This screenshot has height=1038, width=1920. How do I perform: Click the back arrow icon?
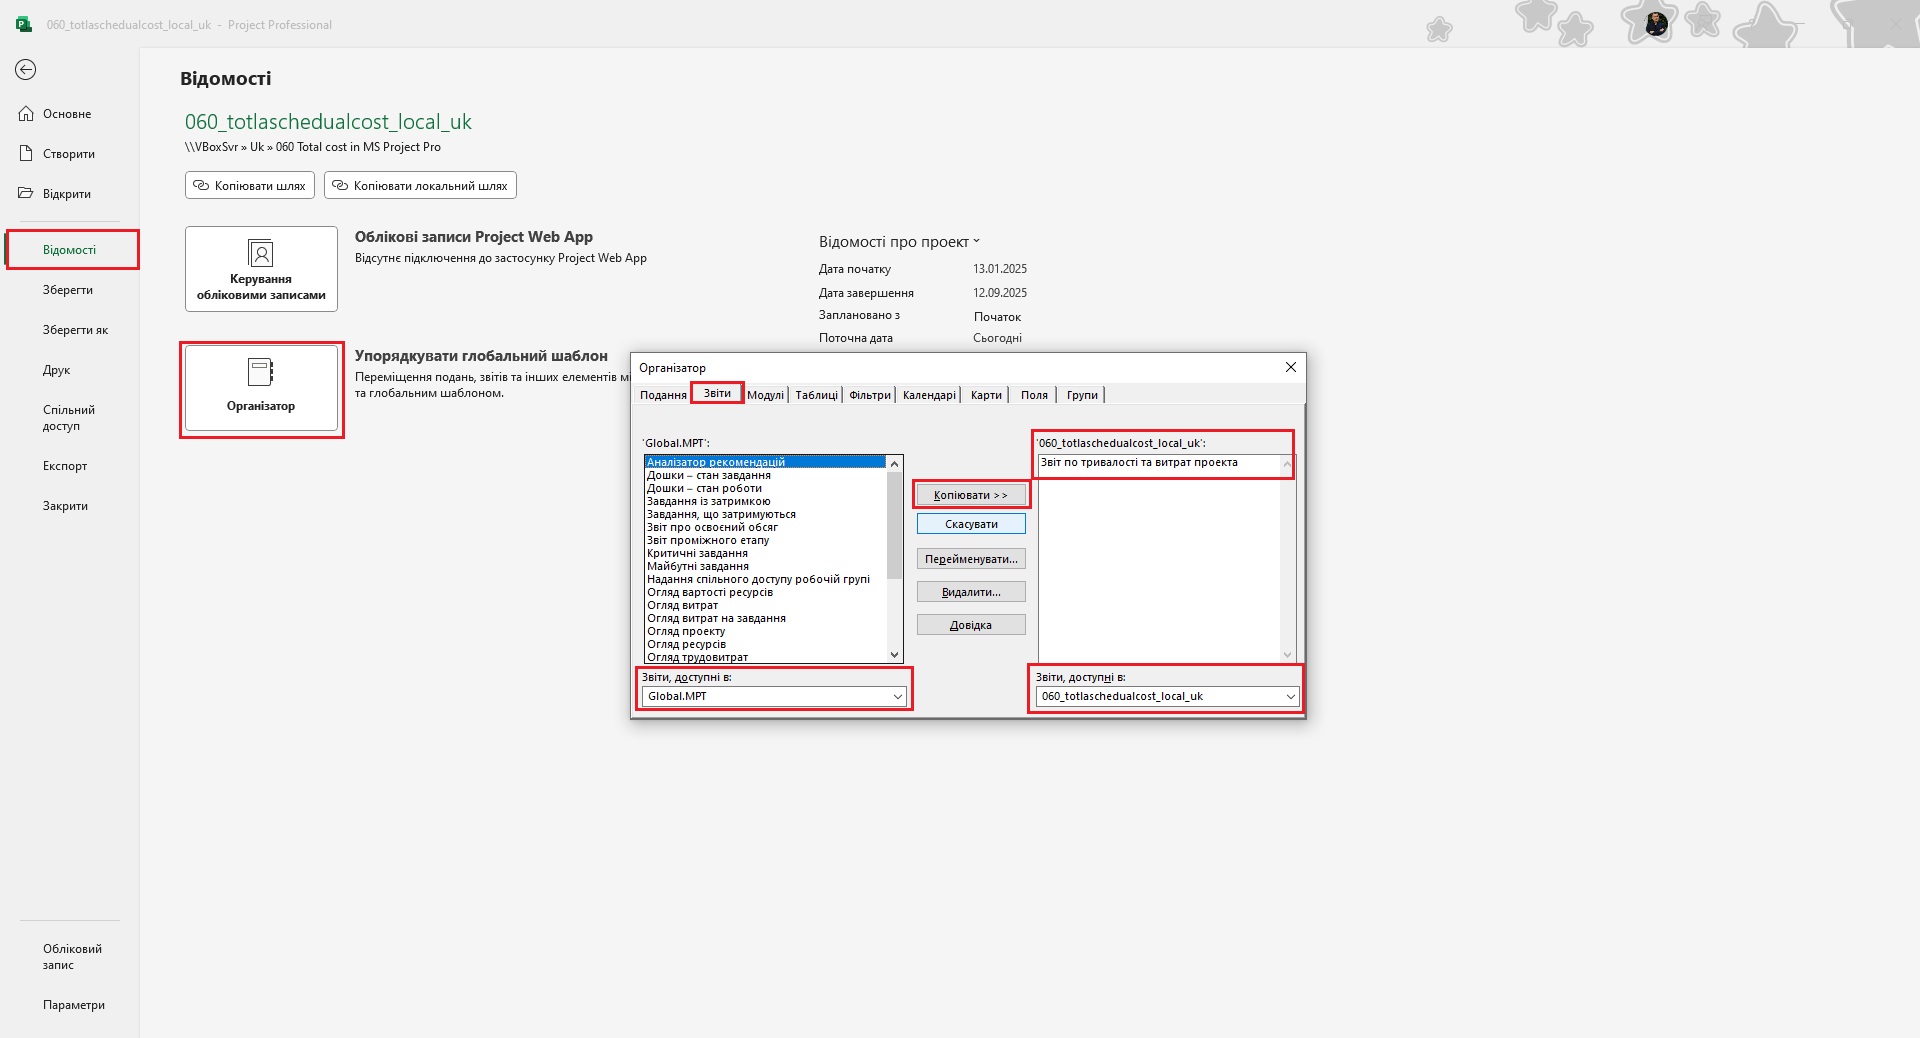click(x=26, y=69)
